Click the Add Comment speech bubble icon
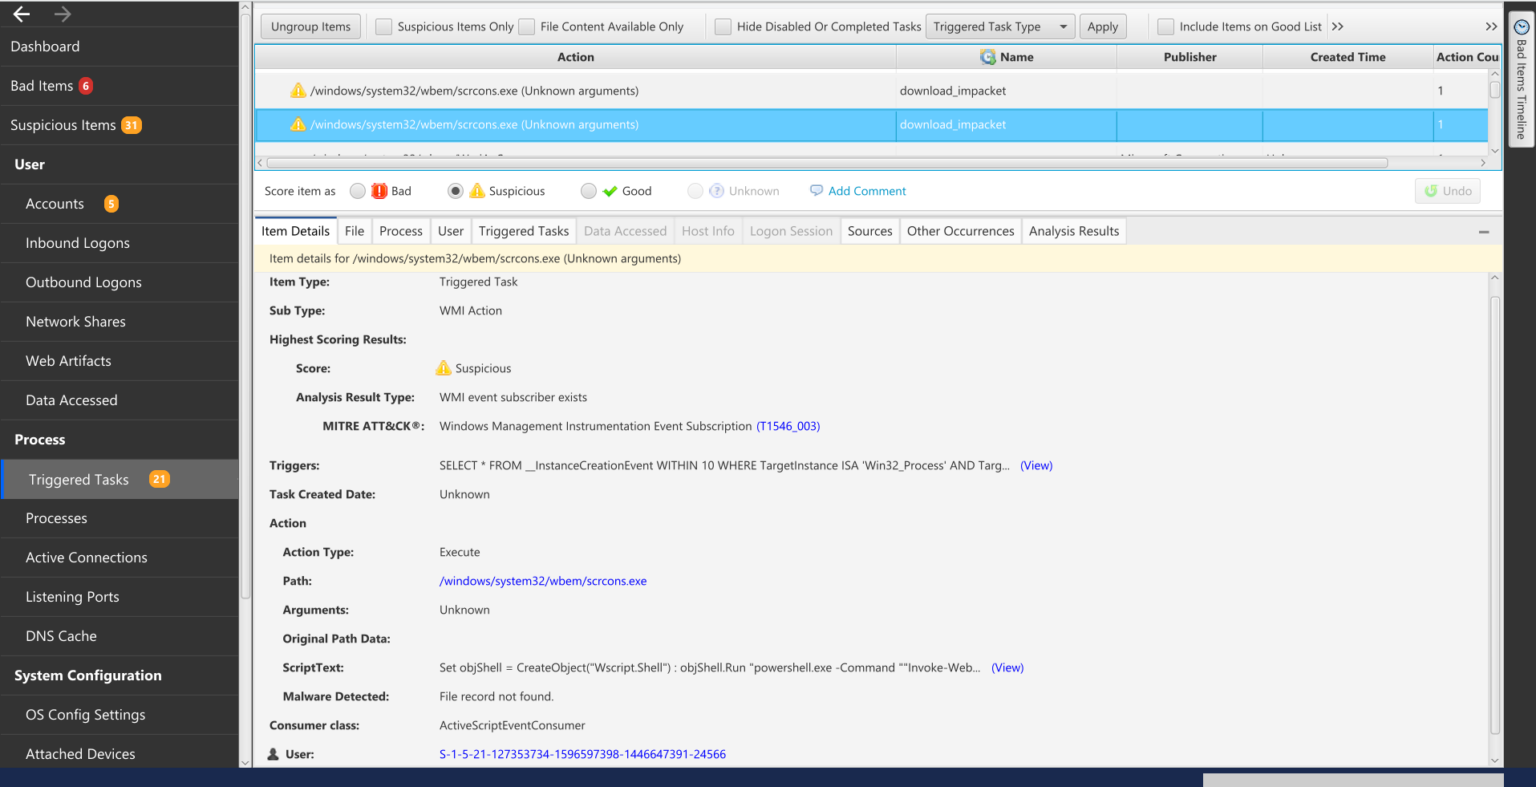 [x=817, y=190]
